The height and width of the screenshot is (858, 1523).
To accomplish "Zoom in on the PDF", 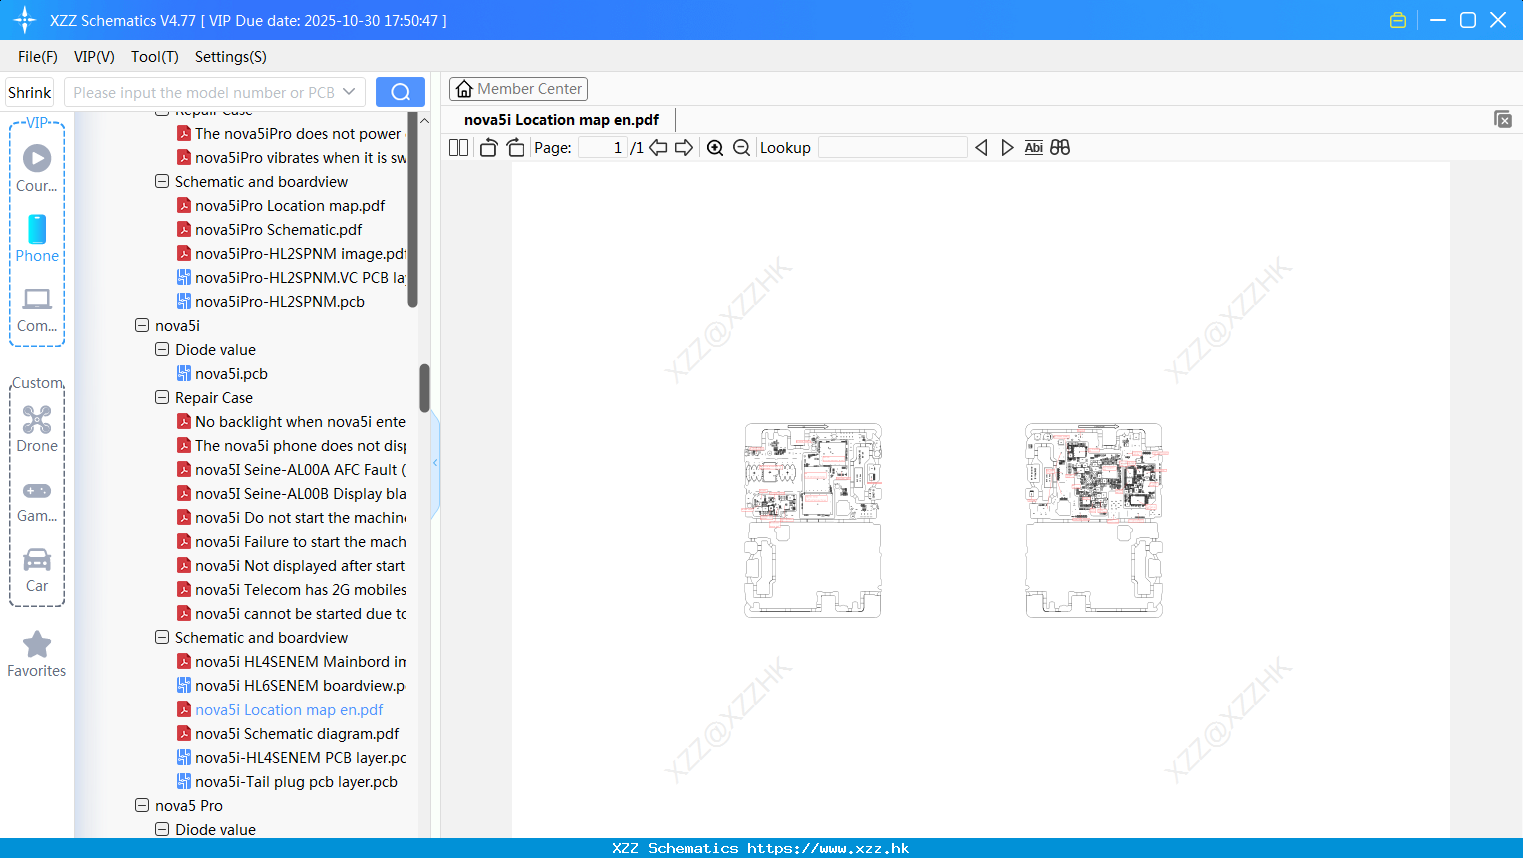I will (715, 148).
